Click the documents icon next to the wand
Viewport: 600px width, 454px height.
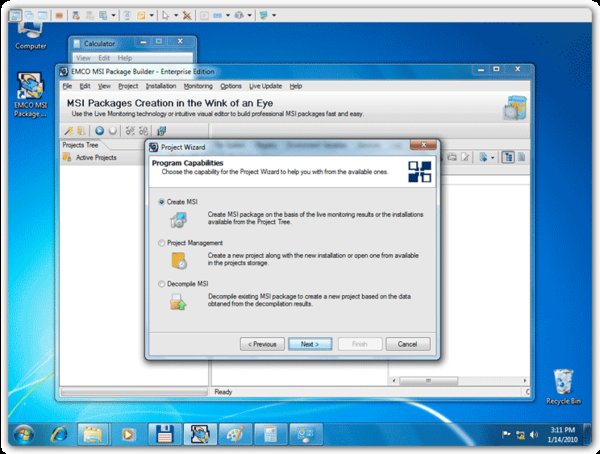coord(81,131)
